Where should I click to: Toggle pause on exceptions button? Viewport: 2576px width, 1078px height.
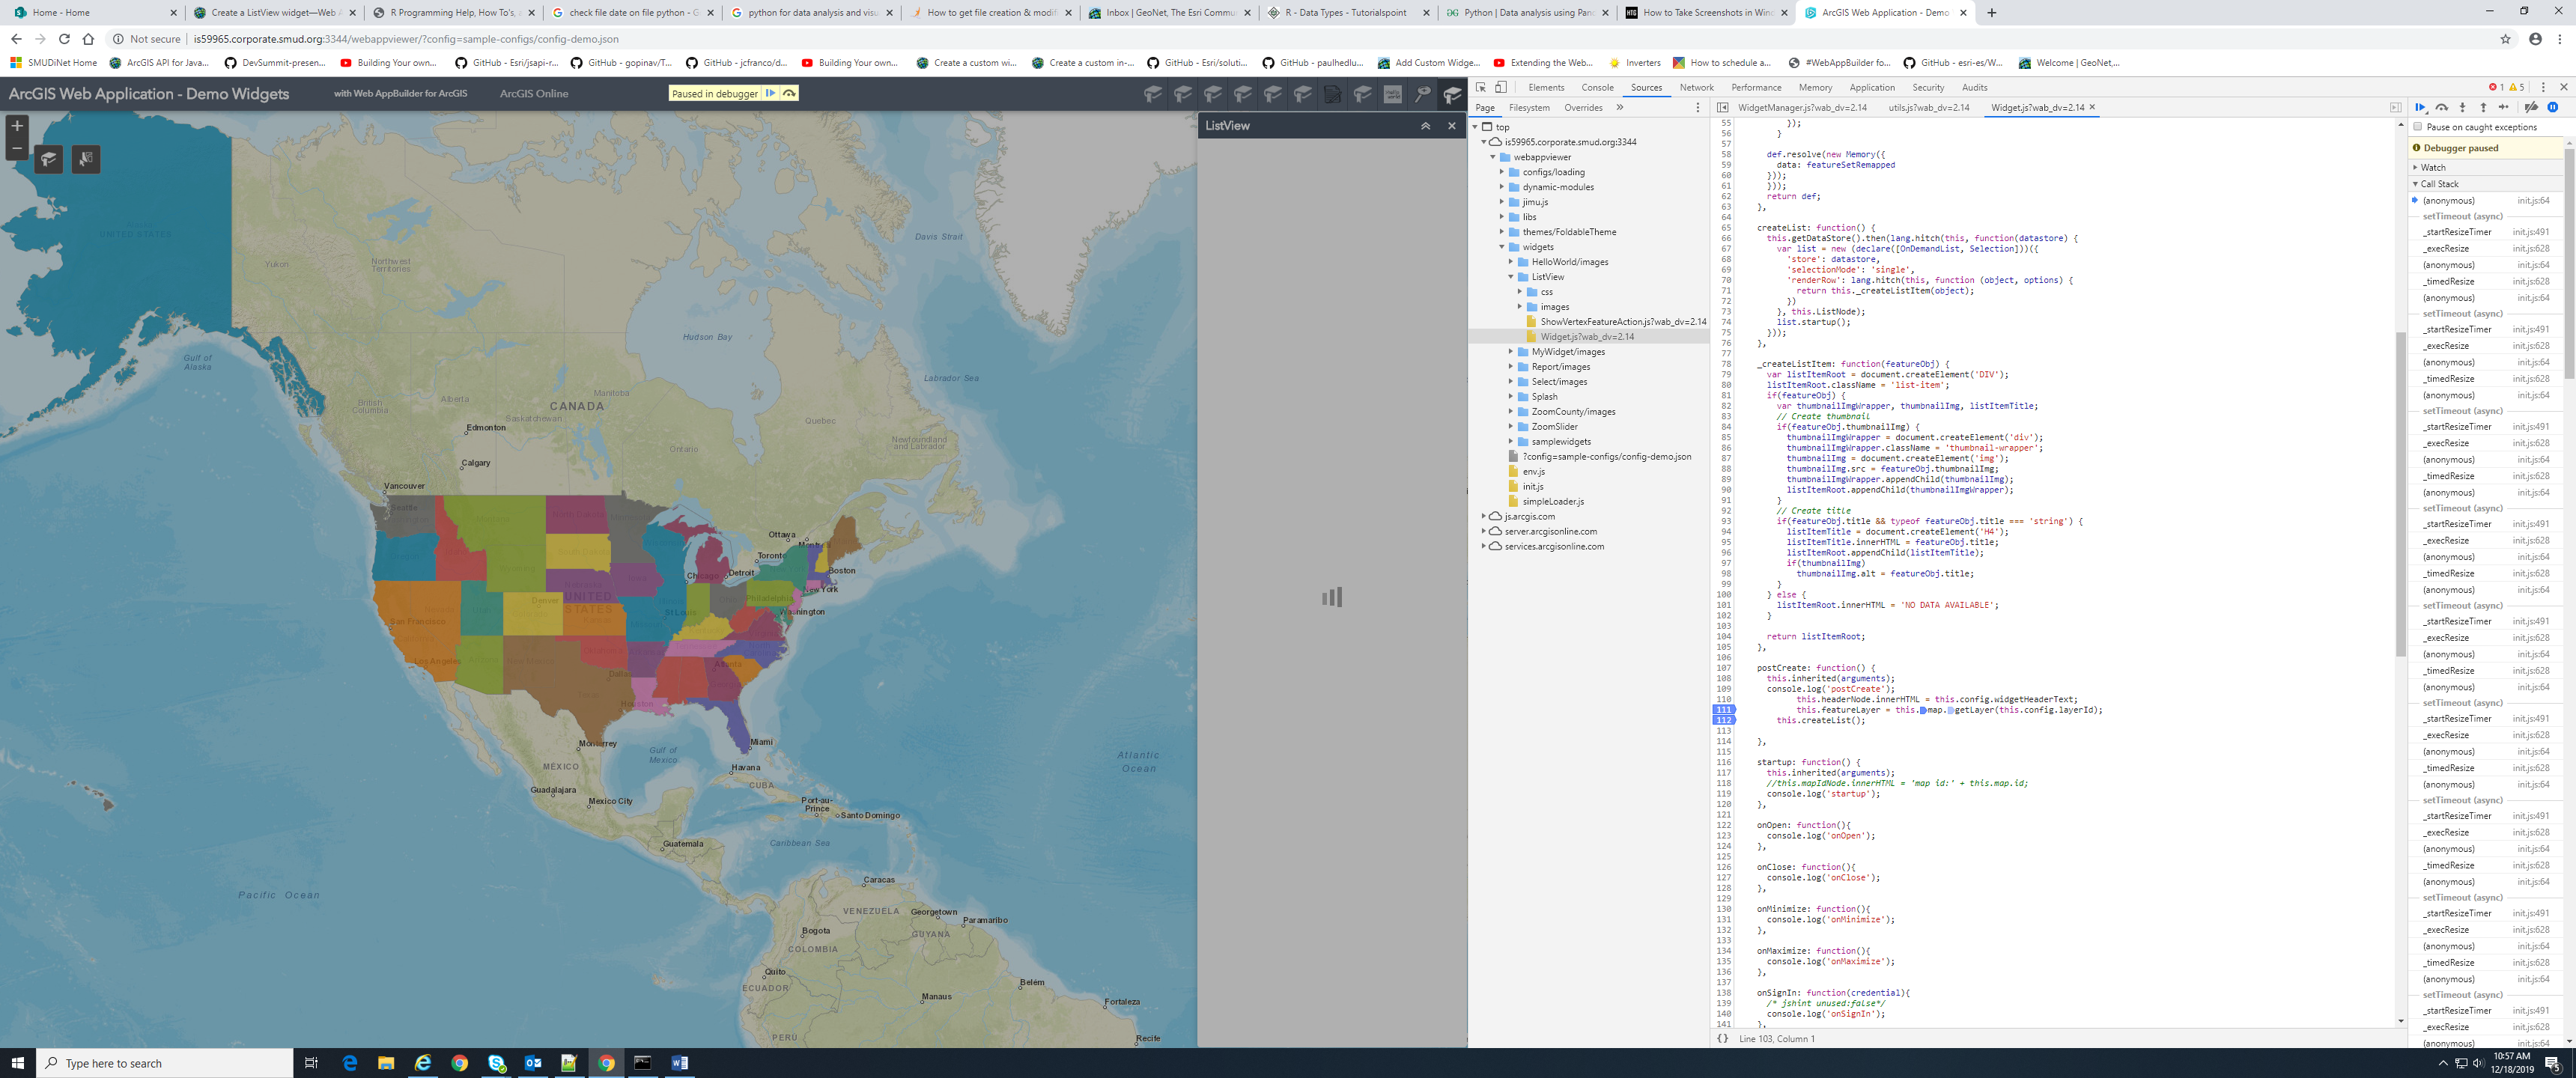click(2553, 107)
